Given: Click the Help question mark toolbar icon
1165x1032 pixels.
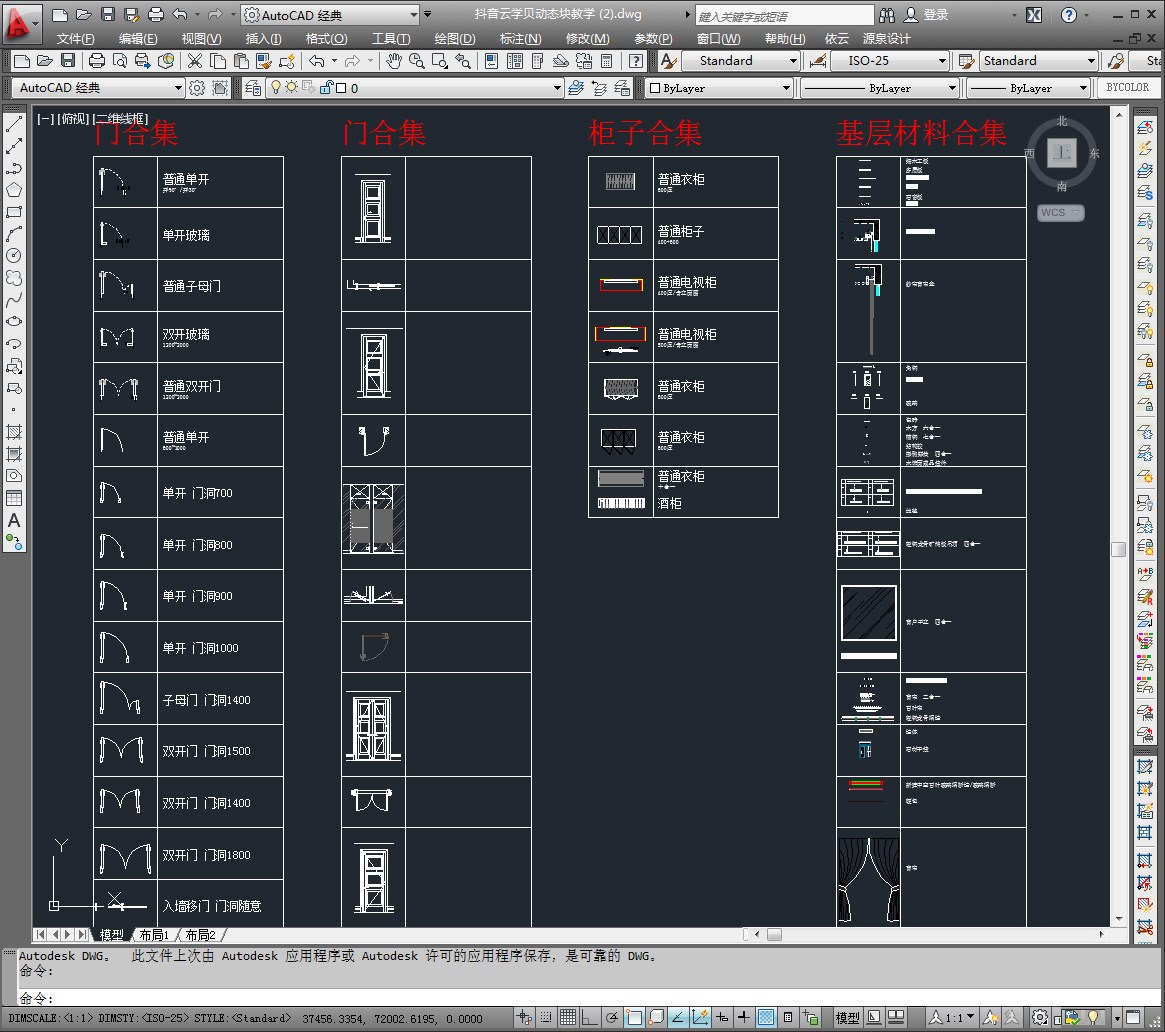Looking at the screenshot, I should pyautogui.click(x=636, y=61).
